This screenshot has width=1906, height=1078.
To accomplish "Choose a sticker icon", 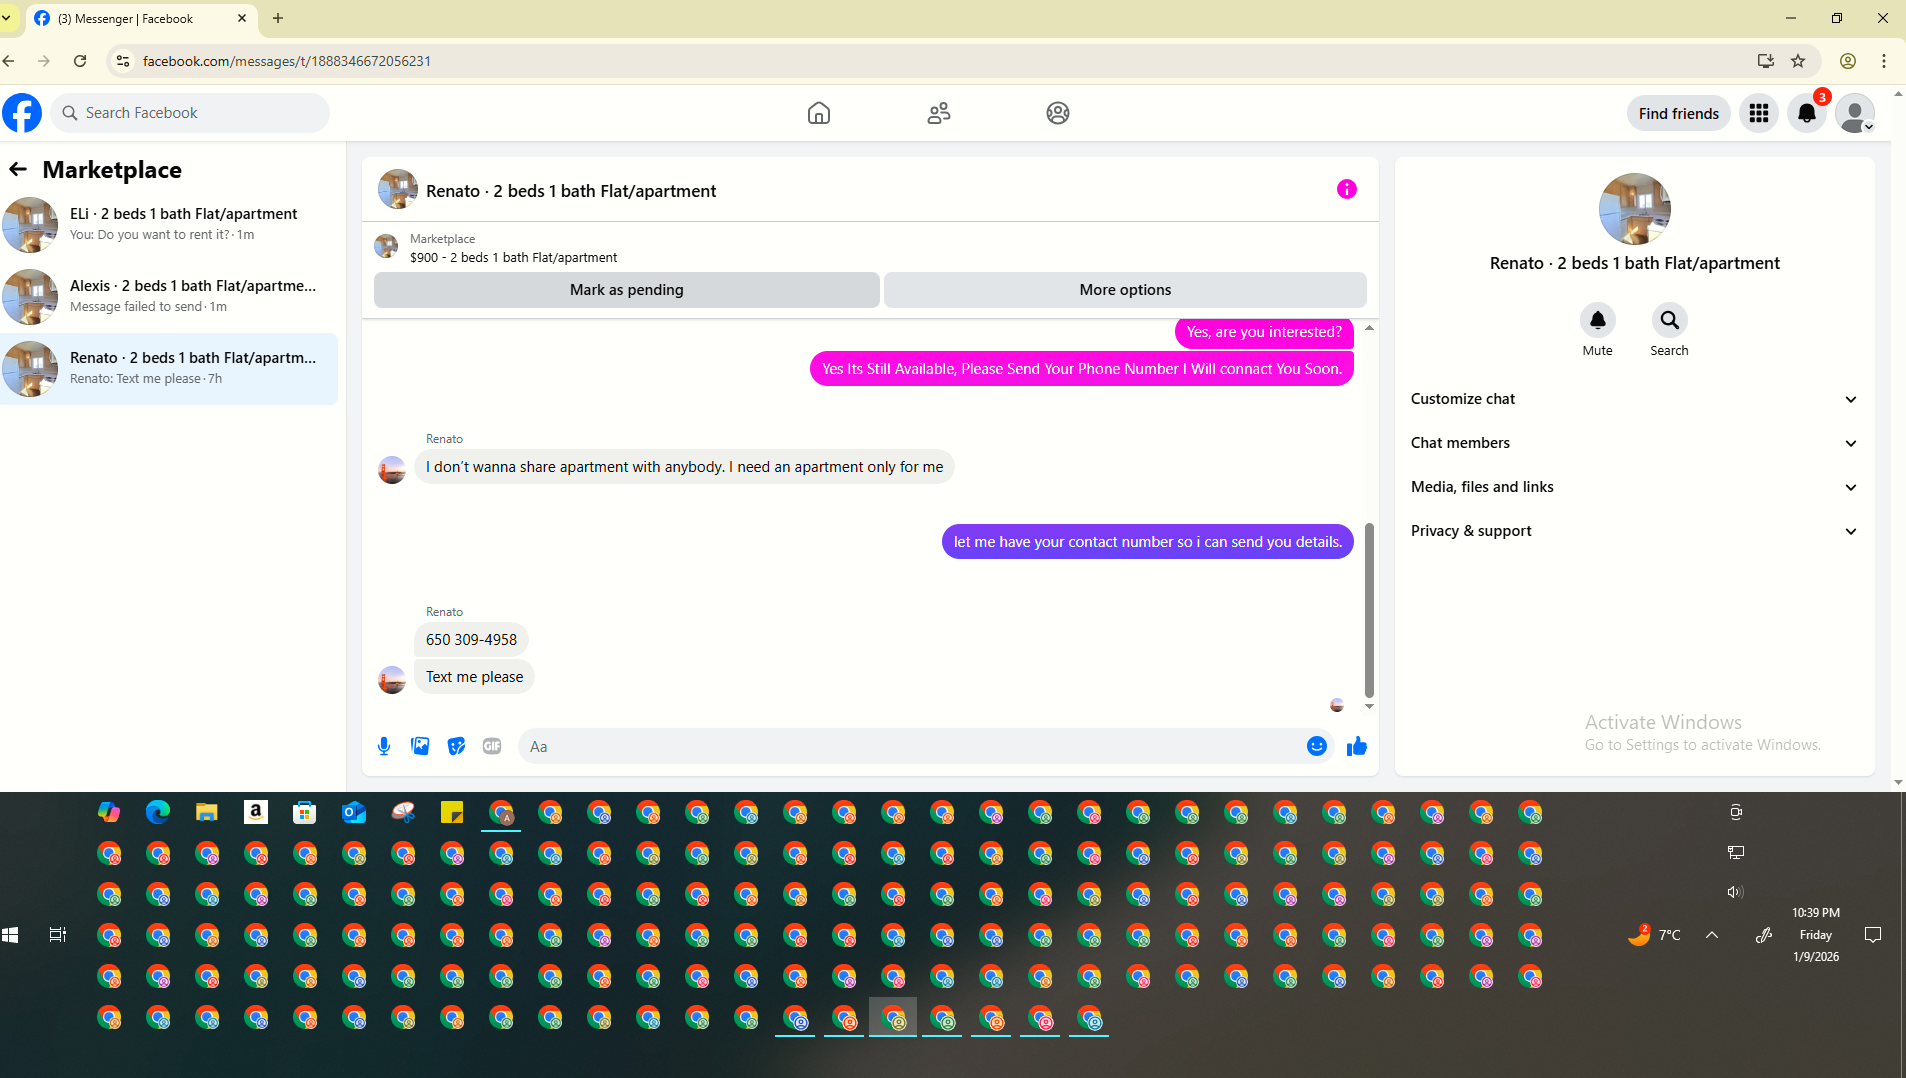I will 456,746.
